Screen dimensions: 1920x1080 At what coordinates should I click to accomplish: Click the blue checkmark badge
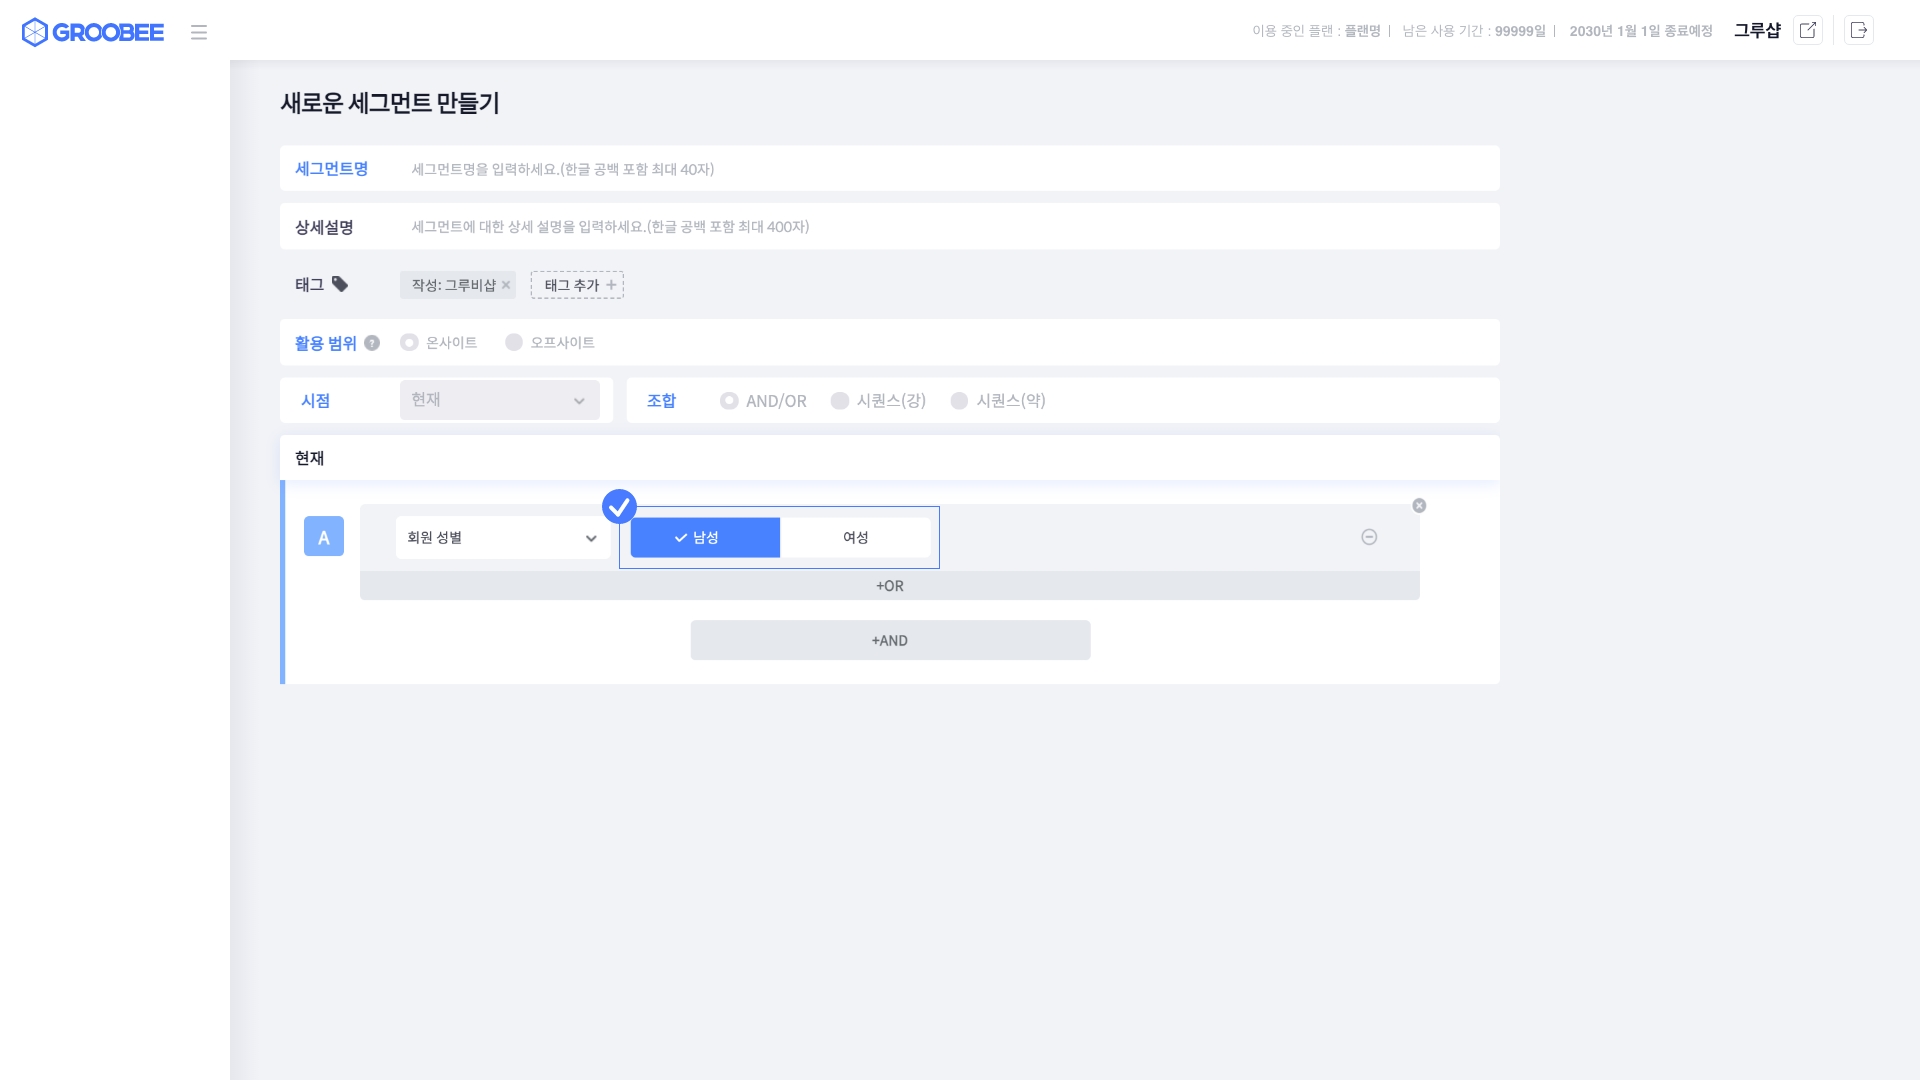[619, 506]
